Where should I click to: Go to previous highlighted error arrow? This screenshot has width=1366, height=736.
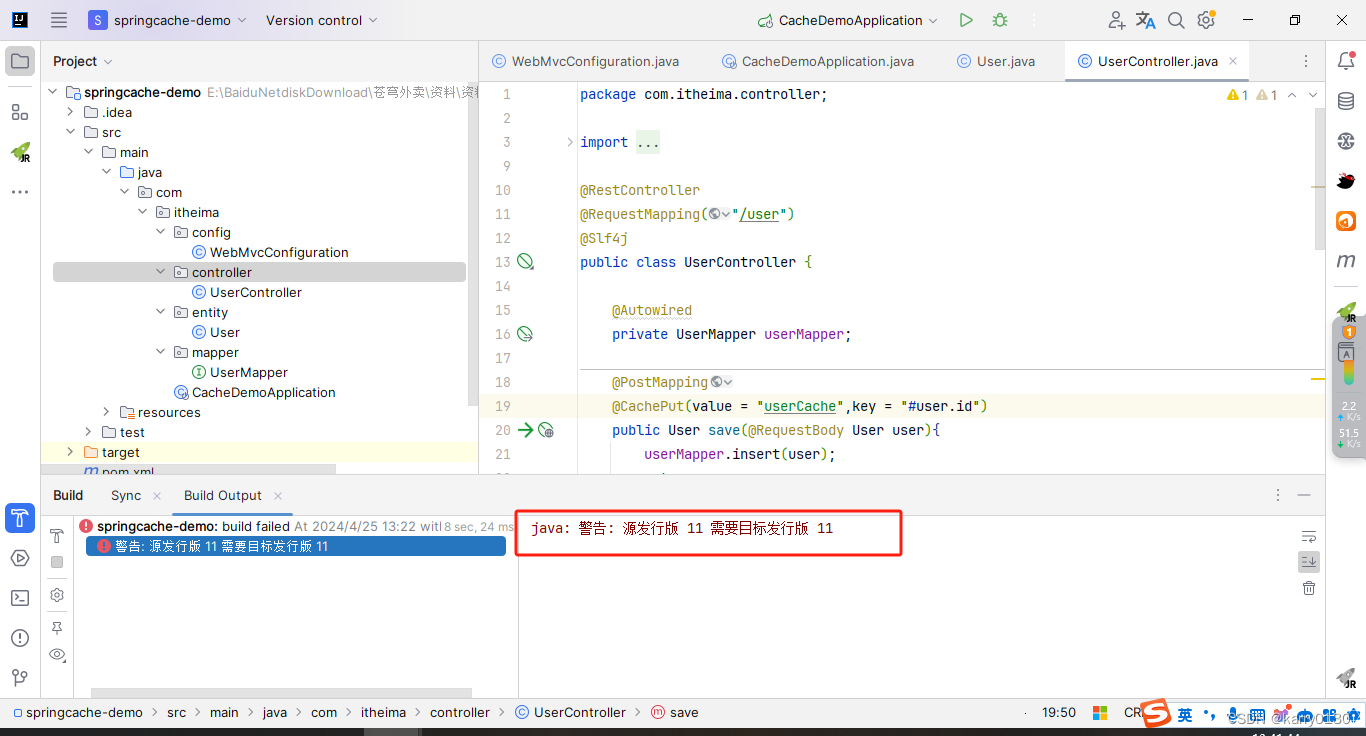pos(1292,95)
